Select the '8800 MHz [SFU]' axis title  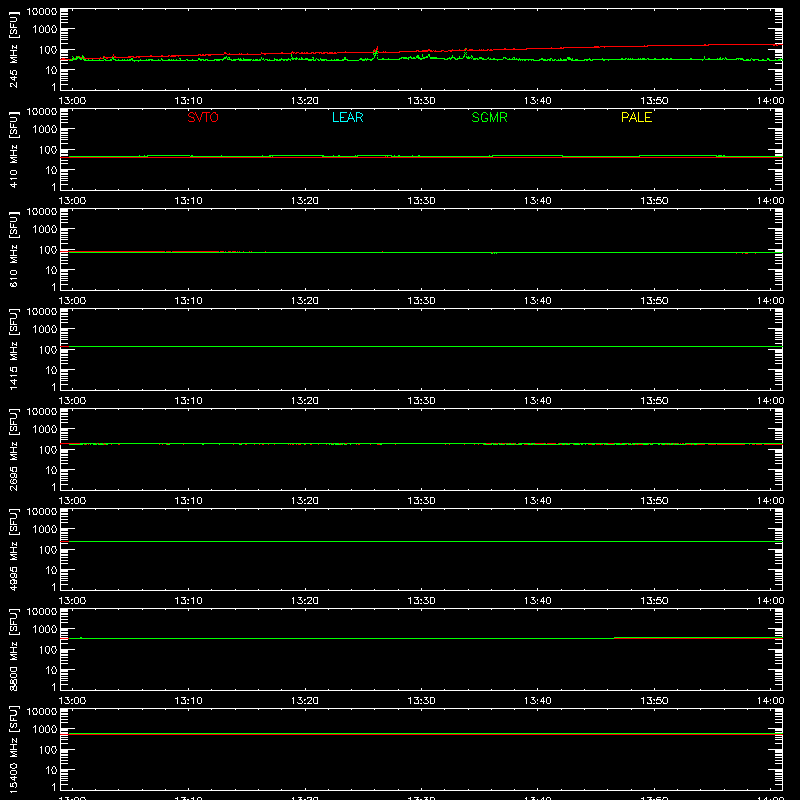pyautogui.click(x=13, y=649)
